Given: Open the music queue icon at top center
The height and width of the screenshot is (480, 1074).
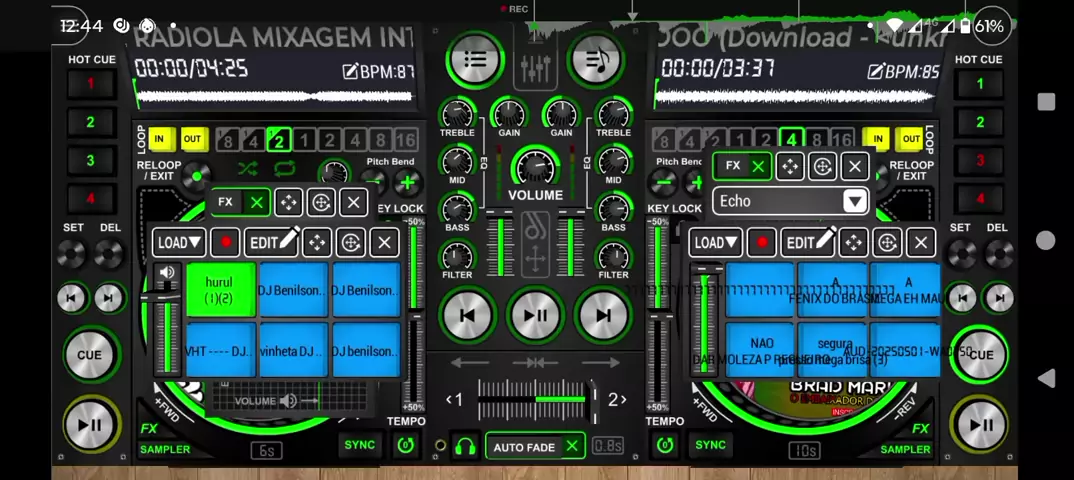Looking at the screenshot, I should click(596, 60).
